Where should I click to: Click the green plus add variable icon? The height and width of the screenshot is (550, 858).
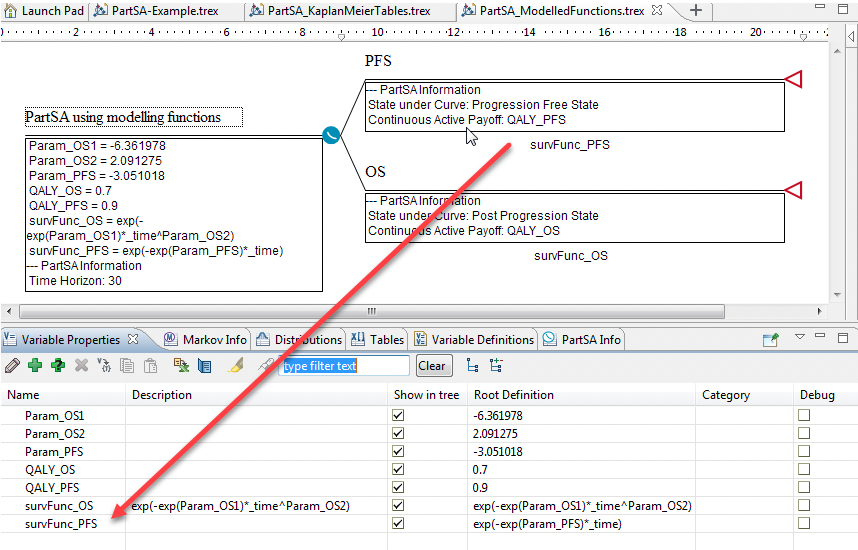point(35,366)
